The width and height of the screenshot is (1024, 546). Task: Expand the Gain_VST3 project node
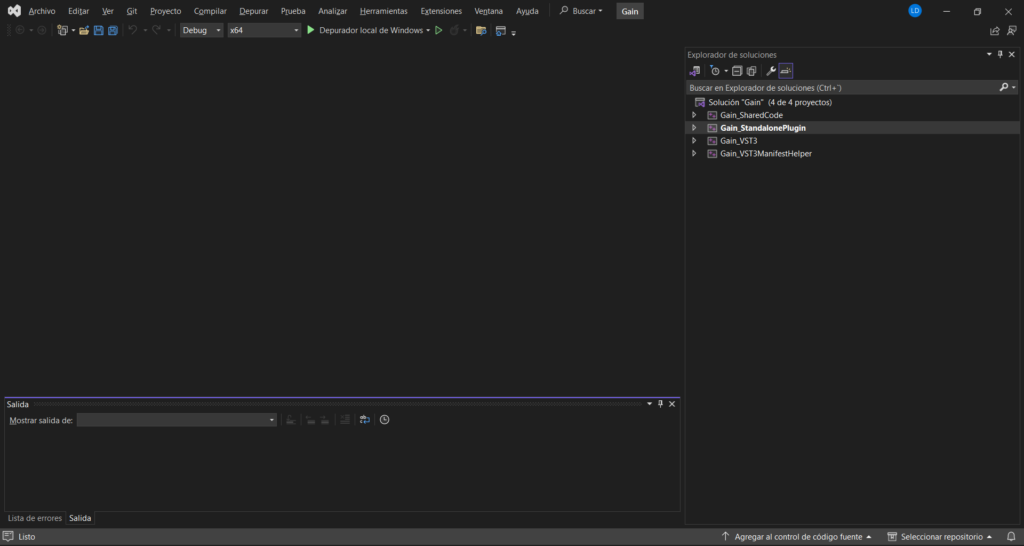click(x=694, y=140)
